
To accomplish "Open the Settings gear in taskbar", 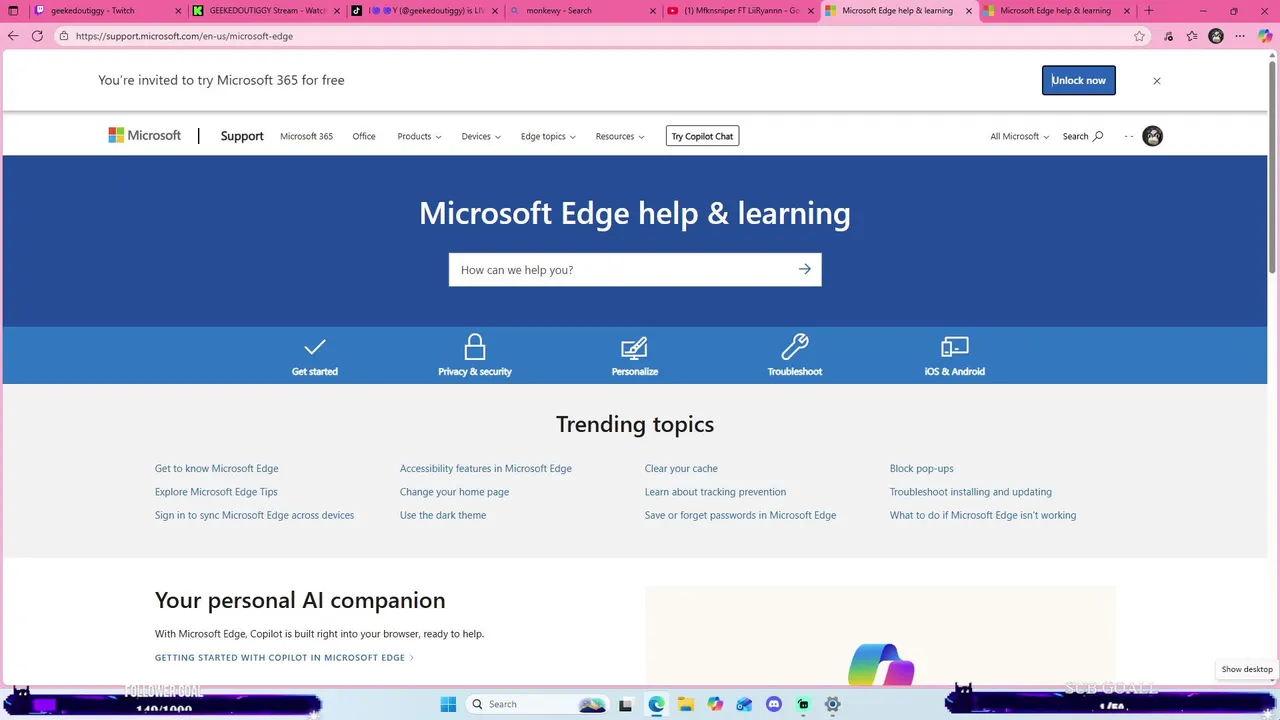I will point(832,704).
